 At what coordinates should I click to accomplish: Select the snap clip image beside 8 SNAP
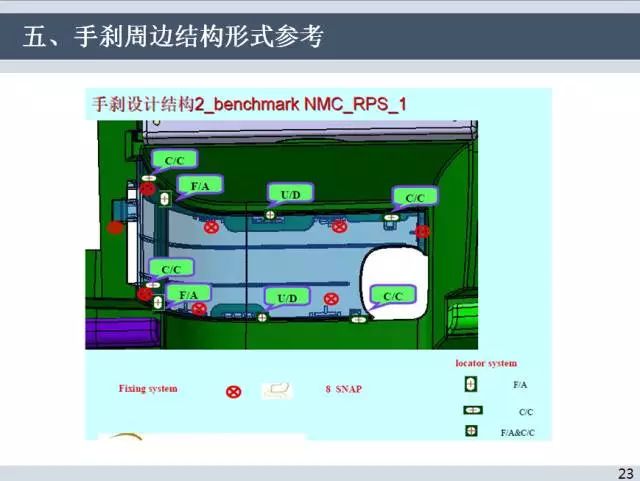pos(277,390)
